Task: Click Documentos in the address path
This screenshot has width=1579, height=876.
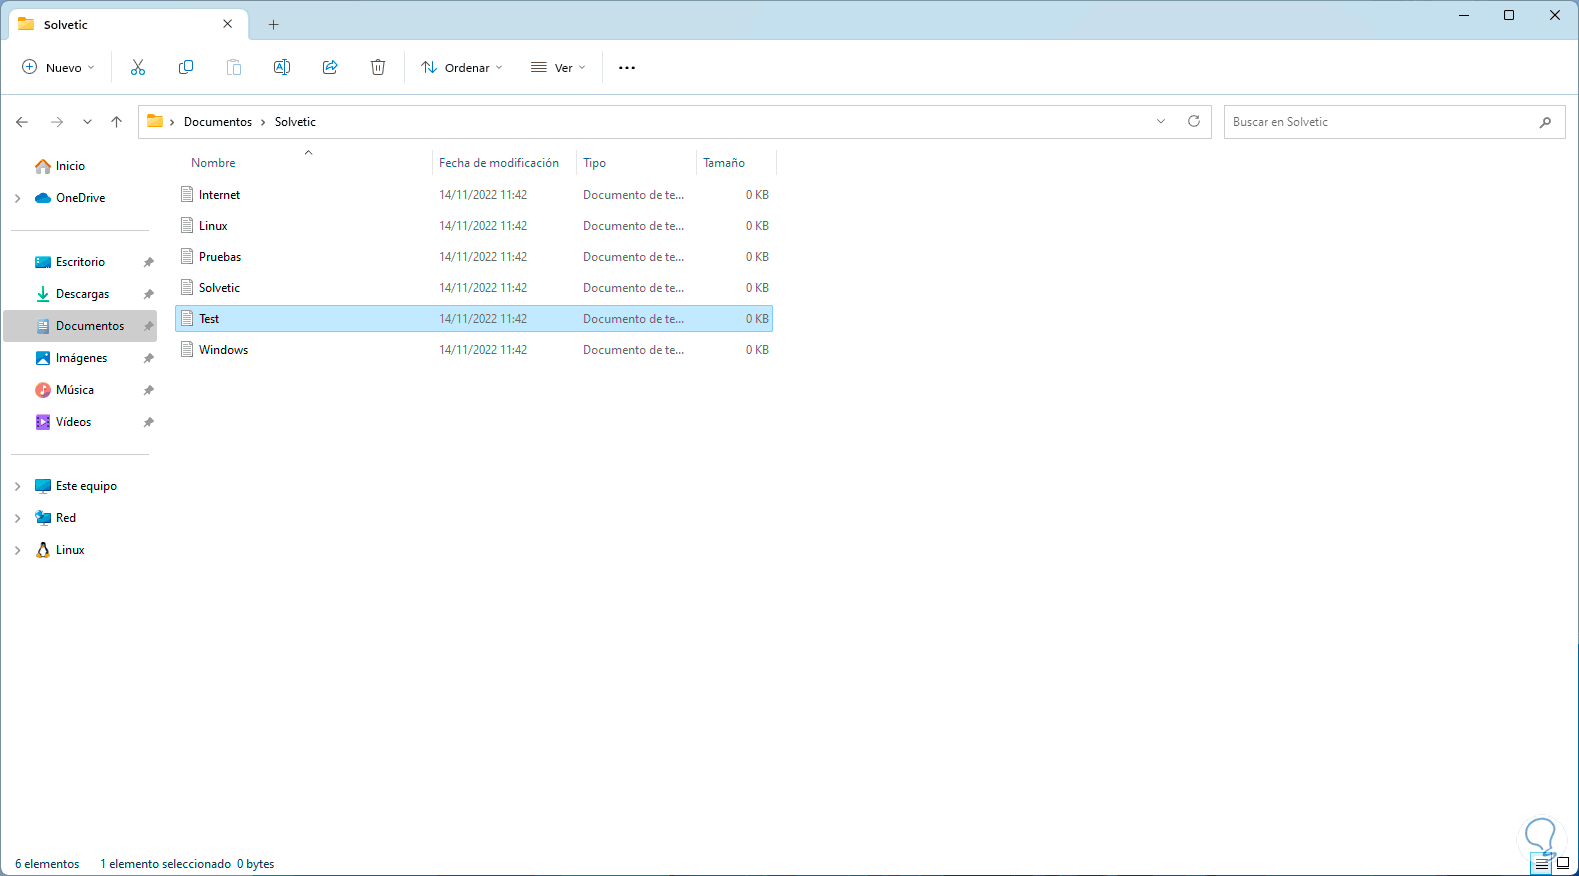Action: [x=218, y=122]
